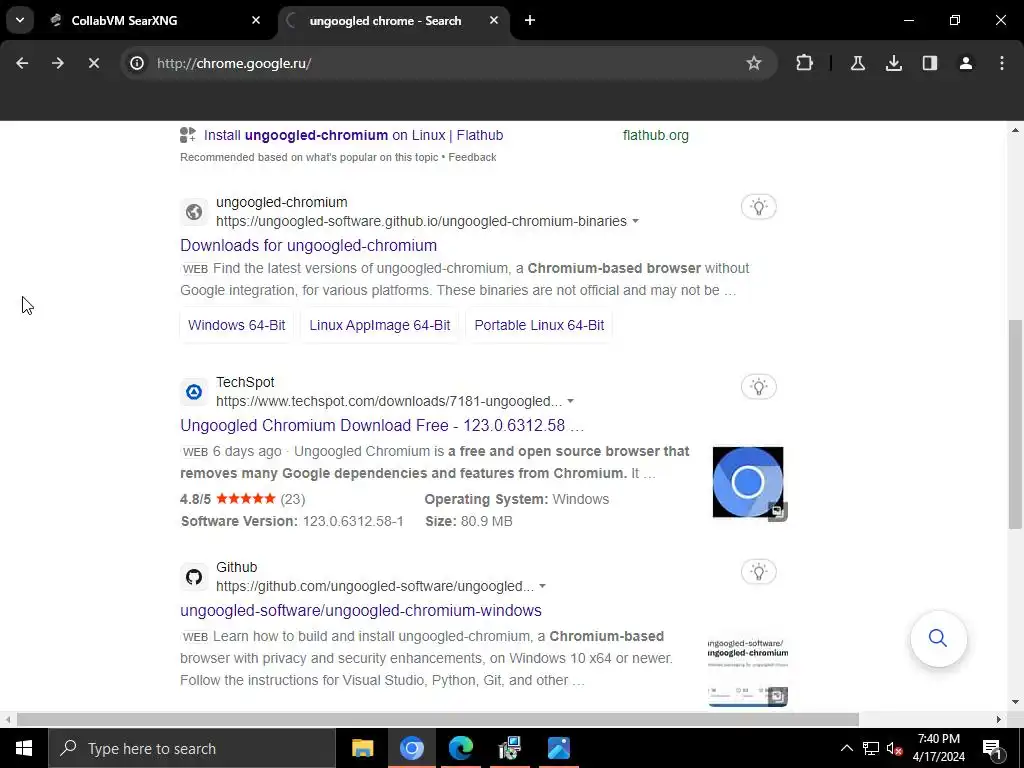Open the tab search chevron
This screenshot has width=1024, height=768.
pyautogui.click(x=20, y=20)
